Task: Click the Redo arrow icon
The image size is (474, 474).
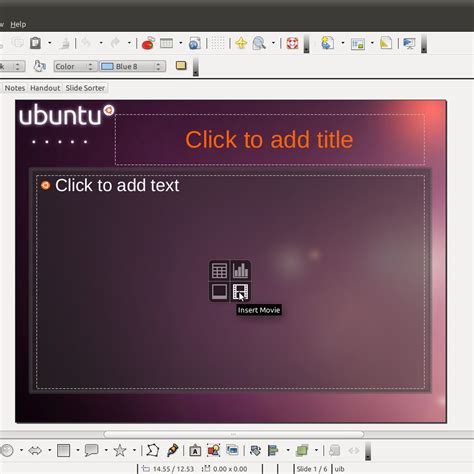Action: (x=115, y=43)
